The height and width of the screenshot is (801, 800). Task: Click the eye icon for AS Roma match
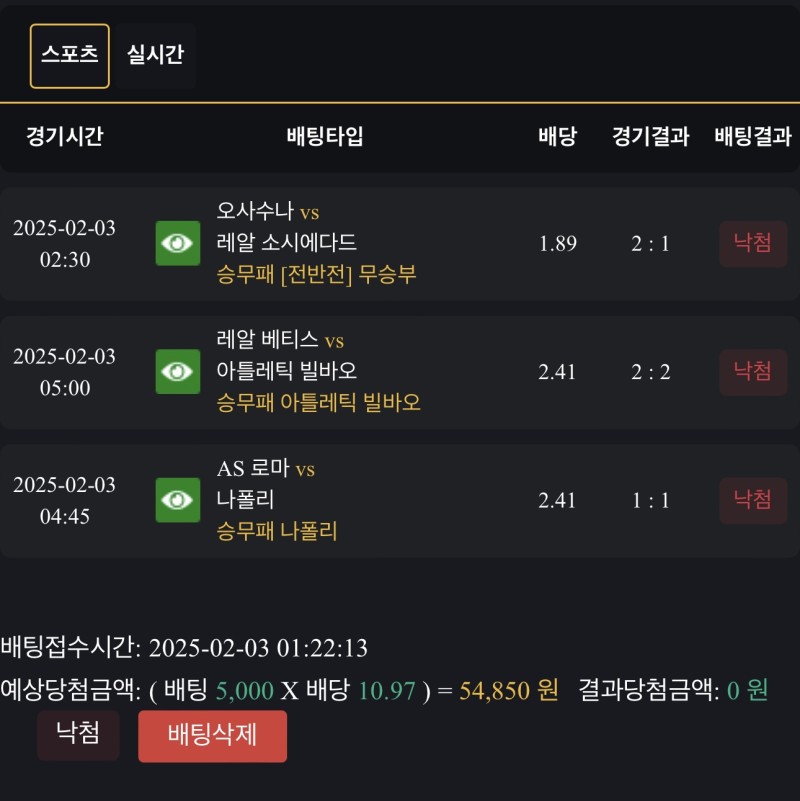tap(178, 500)
